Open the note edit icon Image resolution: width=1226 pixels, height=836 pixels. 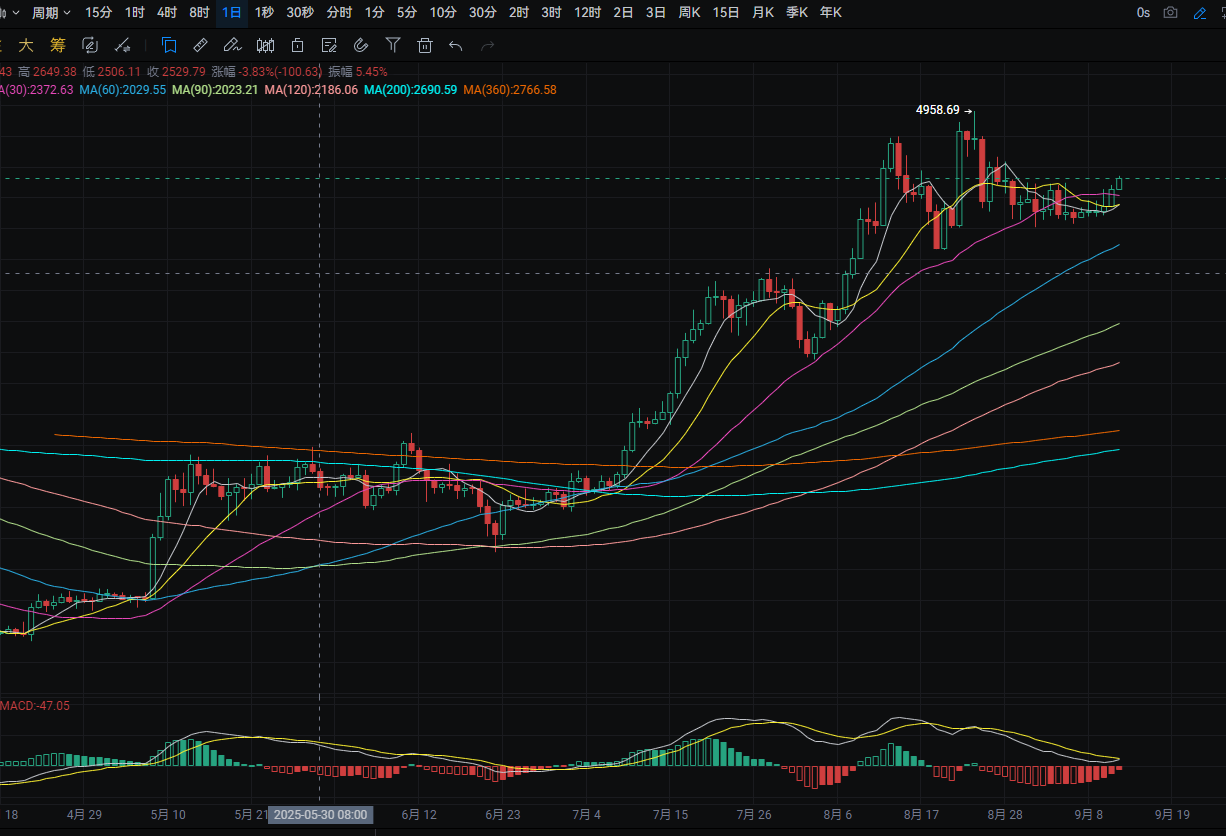pos(329,45)
